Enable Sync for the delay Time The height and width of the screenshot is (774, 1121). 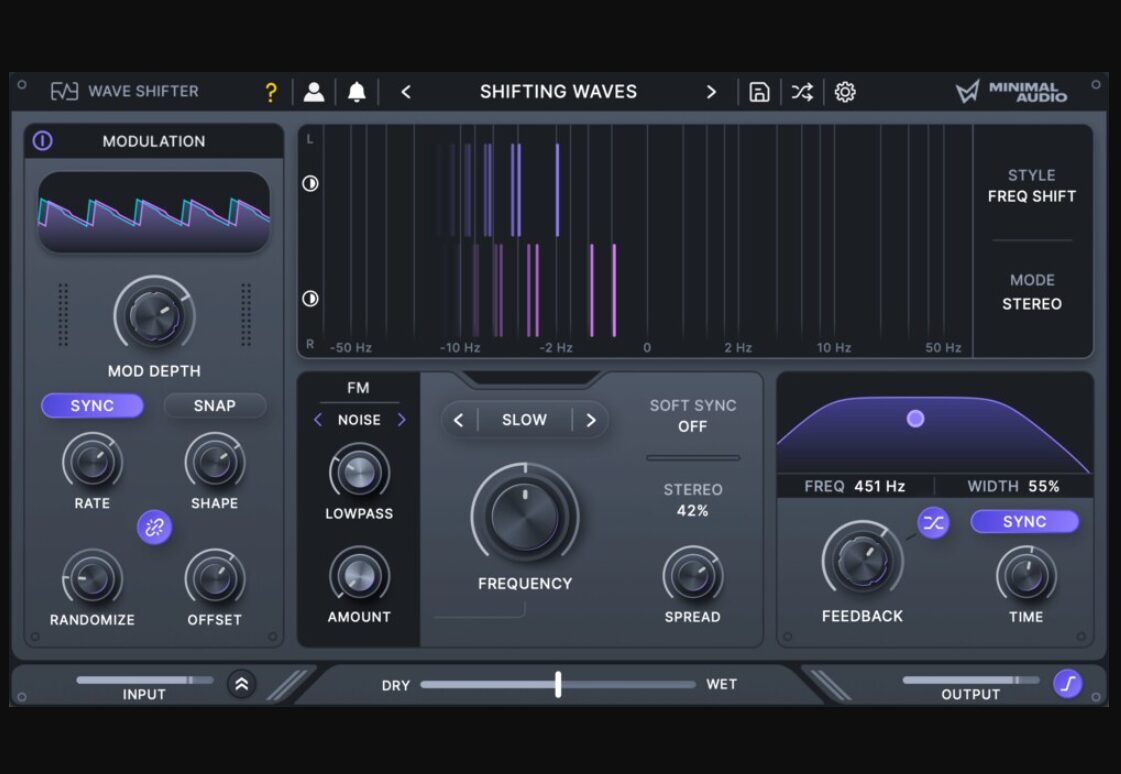(1025, 521)
